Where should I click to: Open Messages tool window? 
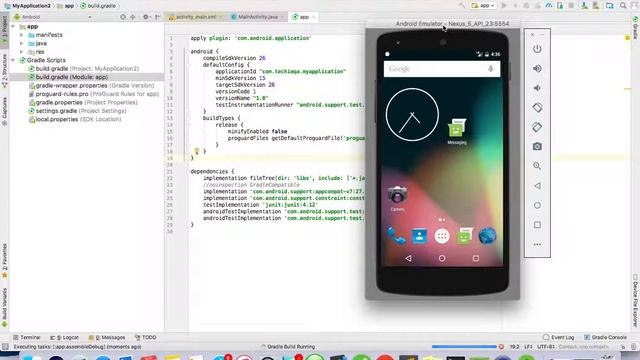(x=107, y=338)
